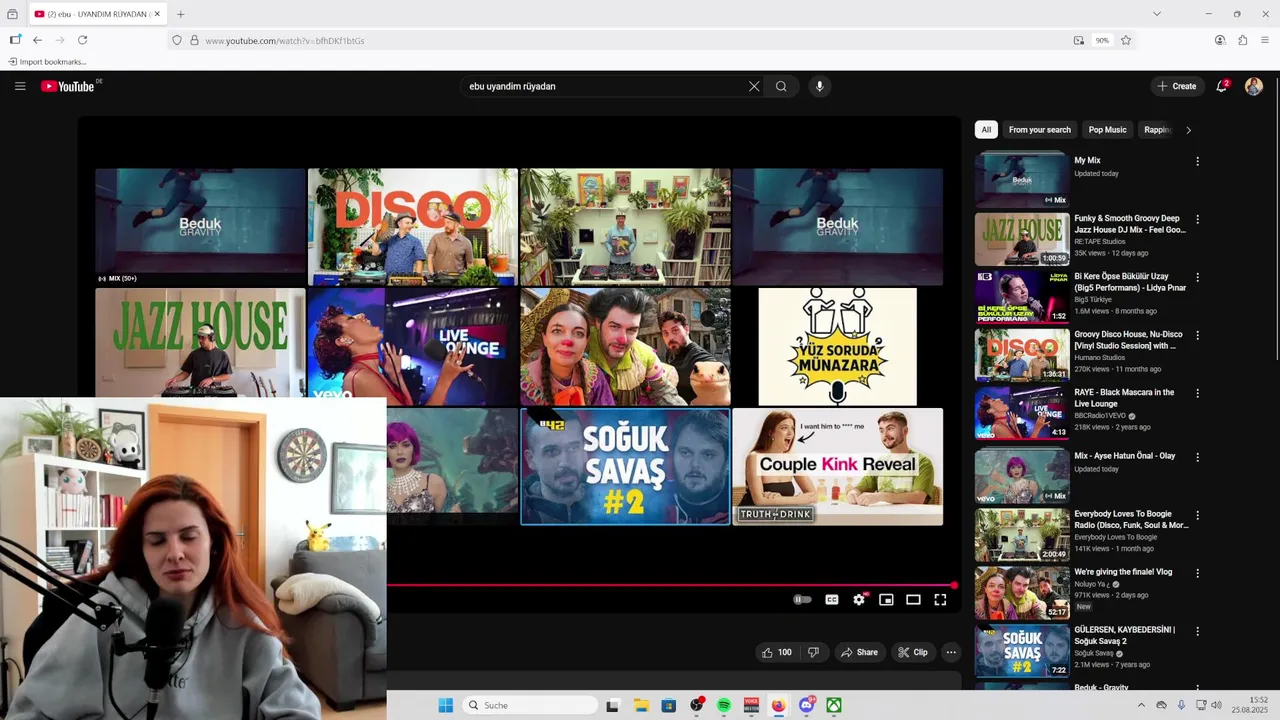The width and height of the screenshot is (1280, 720).
Task: Open a new browser tab
Action: click(x=180, y=14)
